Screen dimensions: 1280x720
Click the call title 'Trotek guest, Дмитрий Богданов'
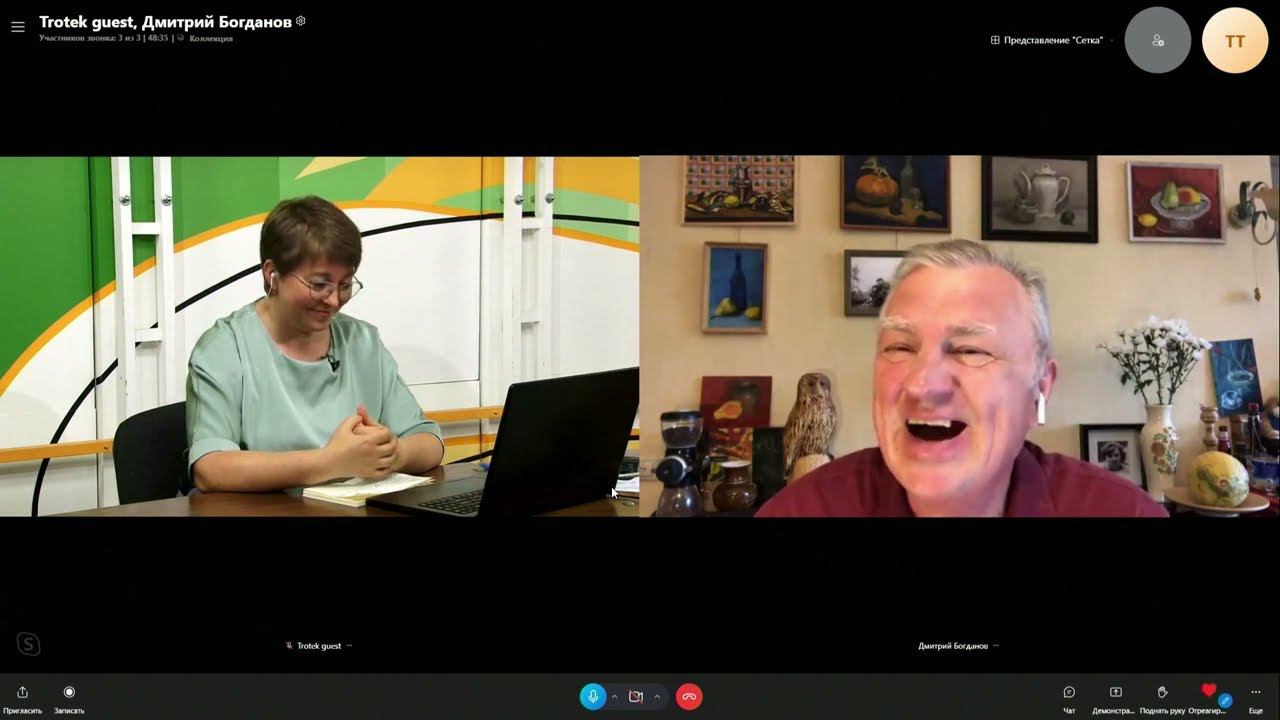click(x=165, y=22)
